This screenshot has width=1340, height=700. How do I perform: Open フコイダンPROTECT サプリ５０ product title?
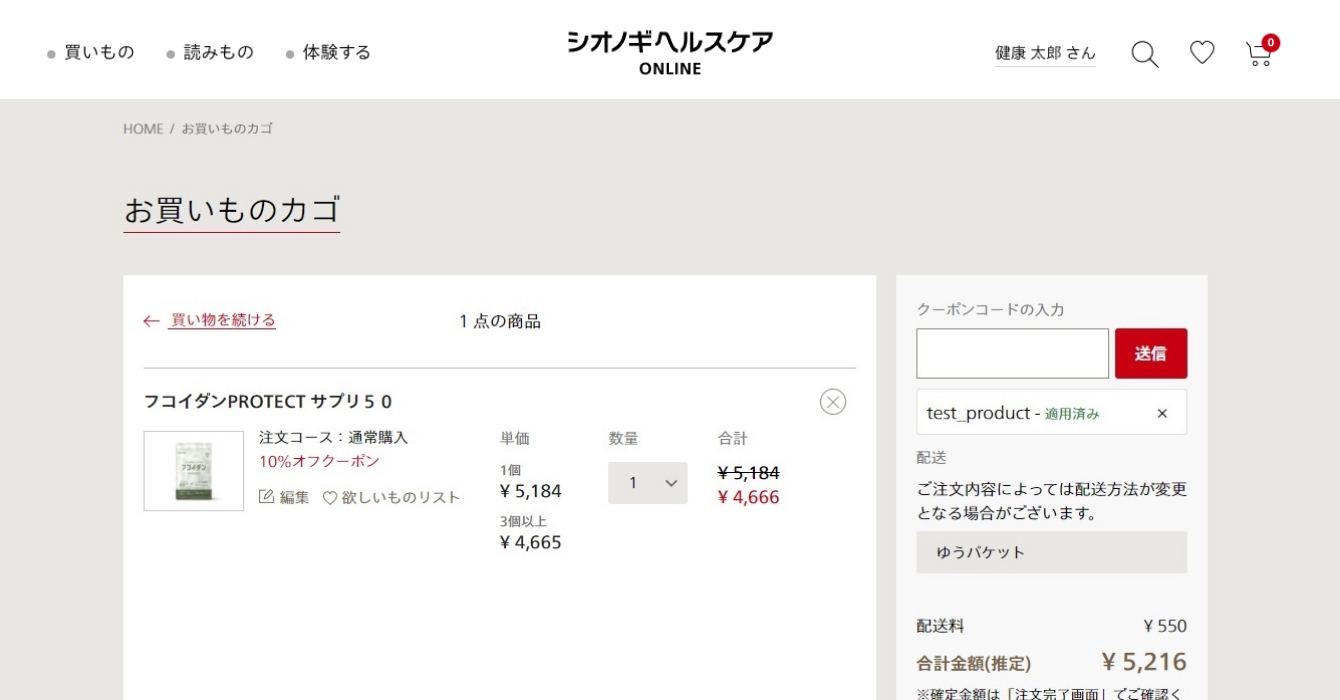coord(268,402)
